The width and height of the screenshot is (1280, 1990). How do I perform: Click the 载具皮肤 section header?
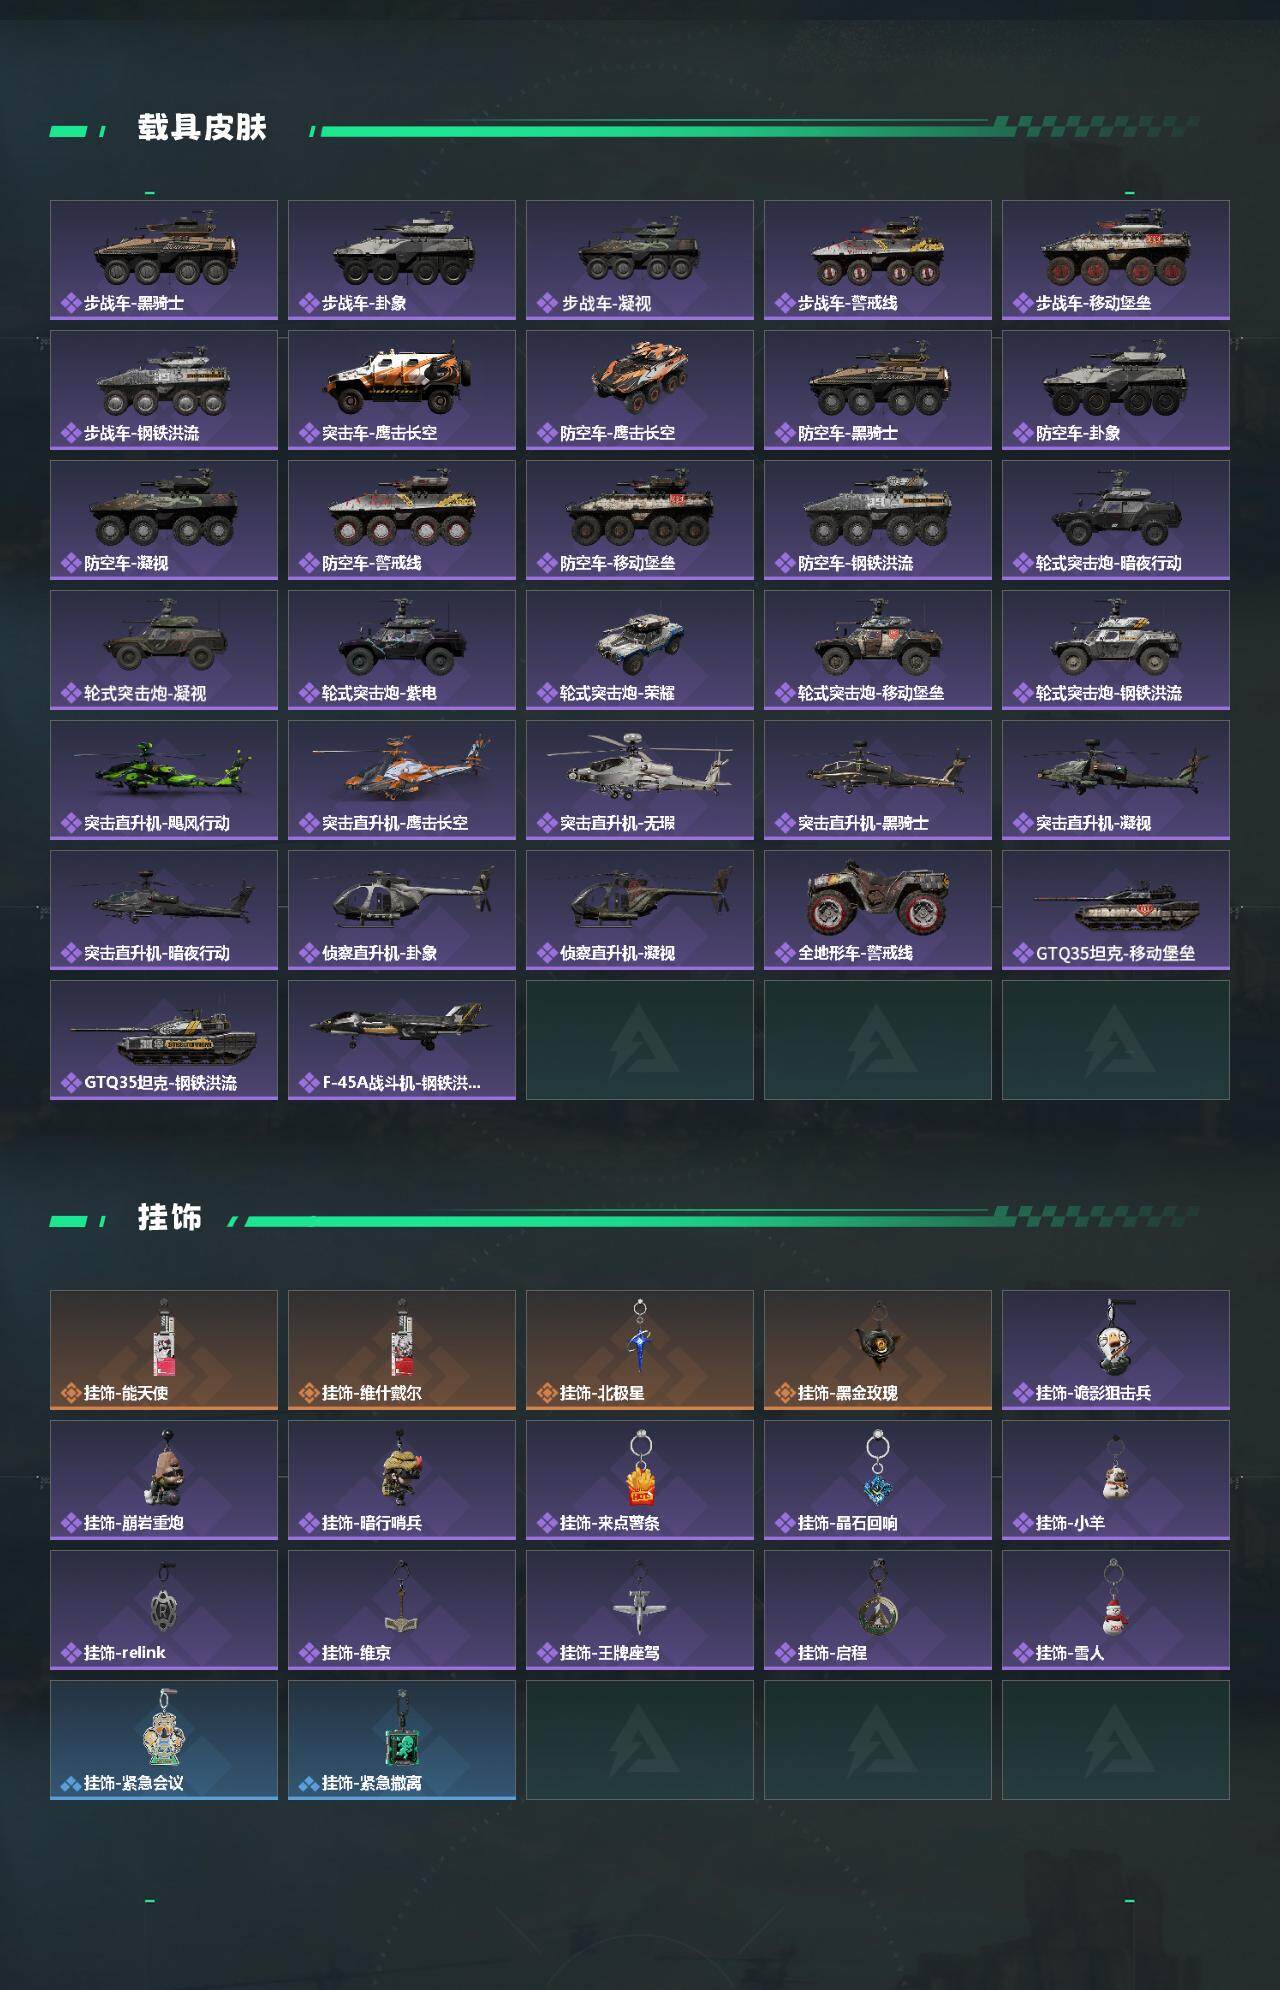[x=202, y=128]
